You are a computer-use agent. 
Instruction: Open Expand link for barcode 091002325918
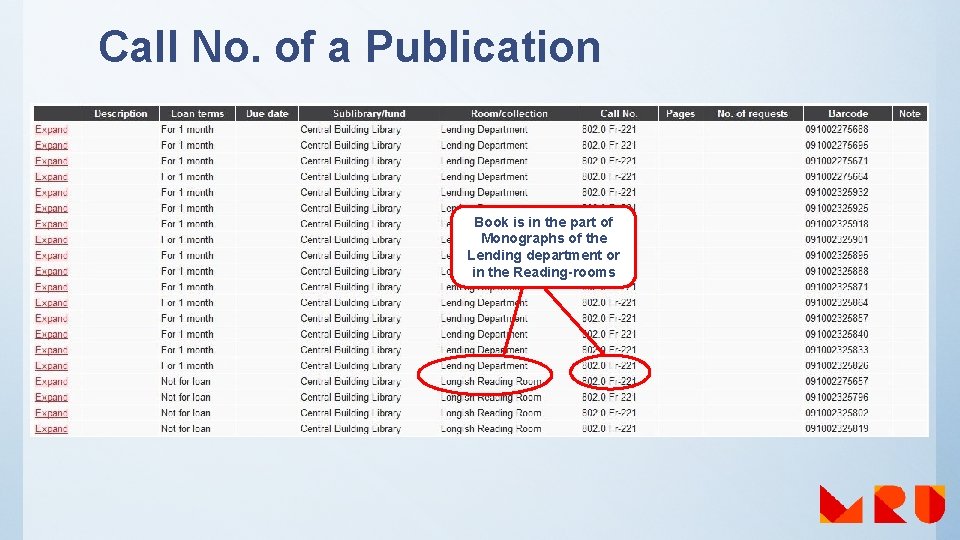coord(51,224)
